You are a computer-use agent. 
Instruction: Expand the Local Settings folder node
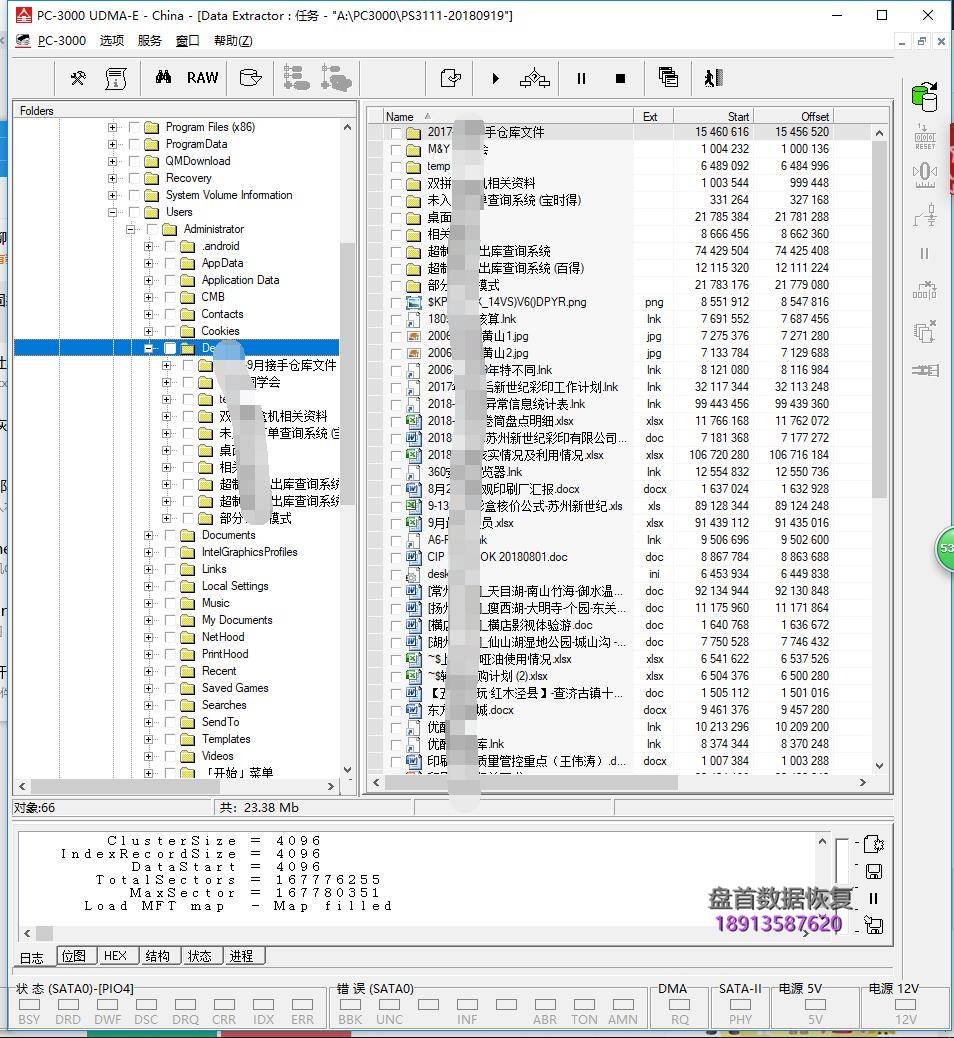(x=147, y=586)
